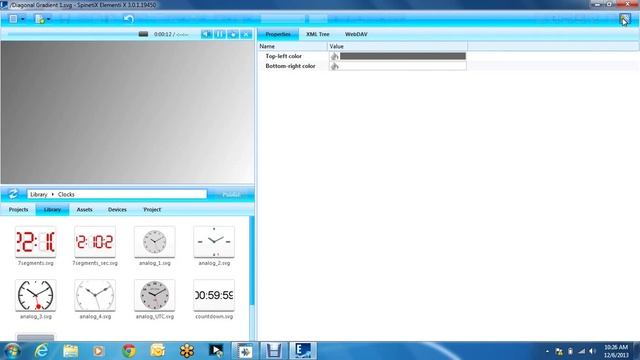
Task: Select the analog_3.svg clock thumbnail
Action: coord(36,295)
